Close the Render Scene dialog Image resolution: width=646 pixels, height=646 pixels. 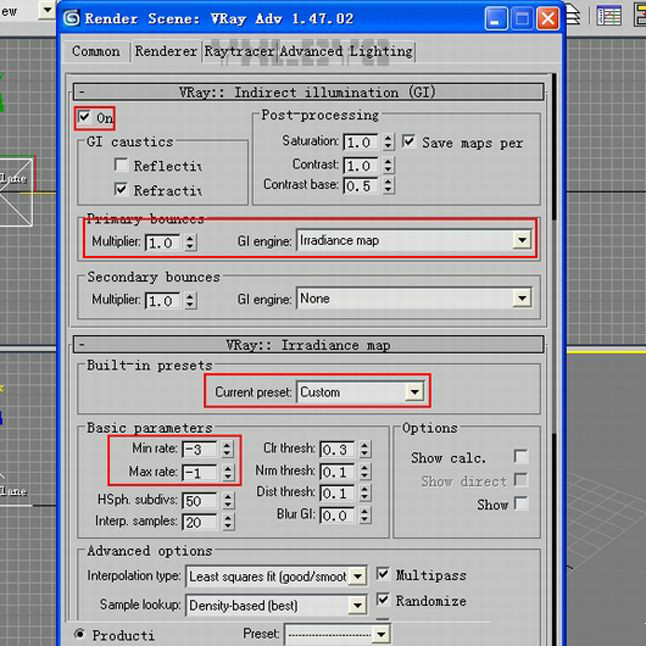pos(548,19)
